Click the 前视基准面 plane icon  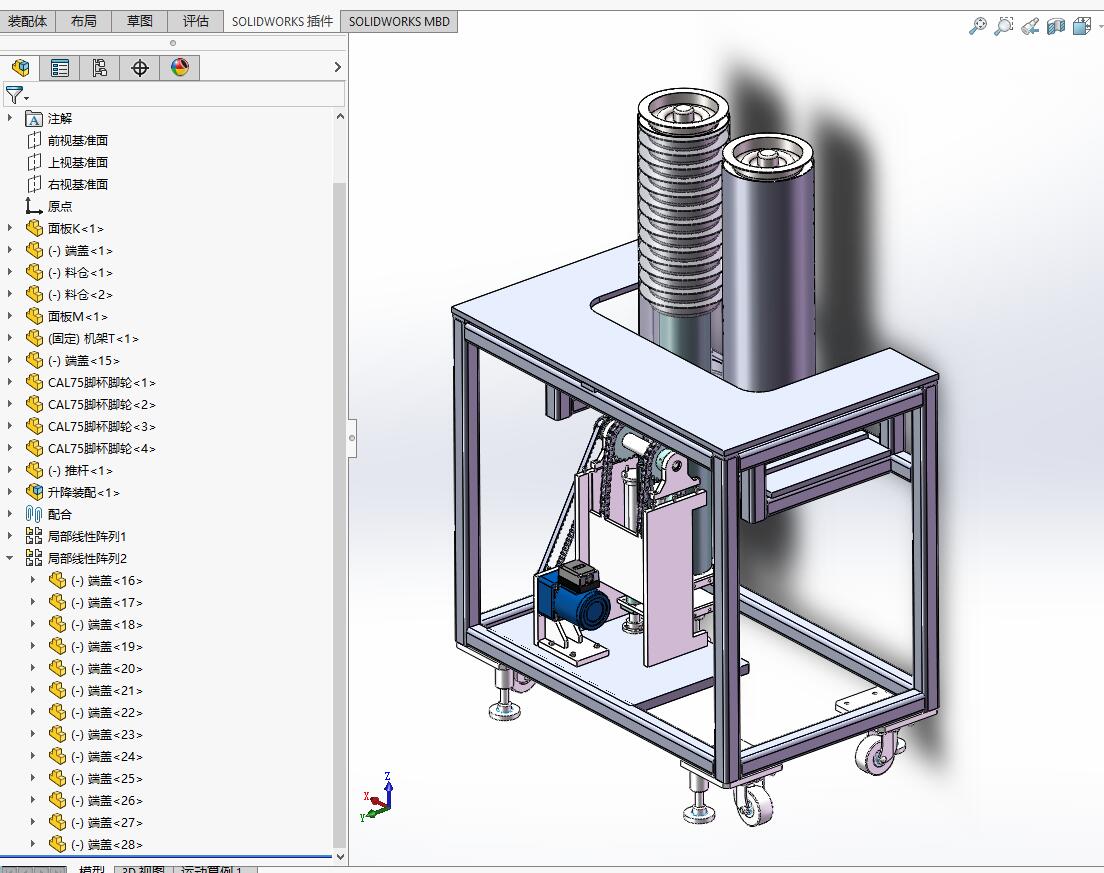tap(34, 140)
